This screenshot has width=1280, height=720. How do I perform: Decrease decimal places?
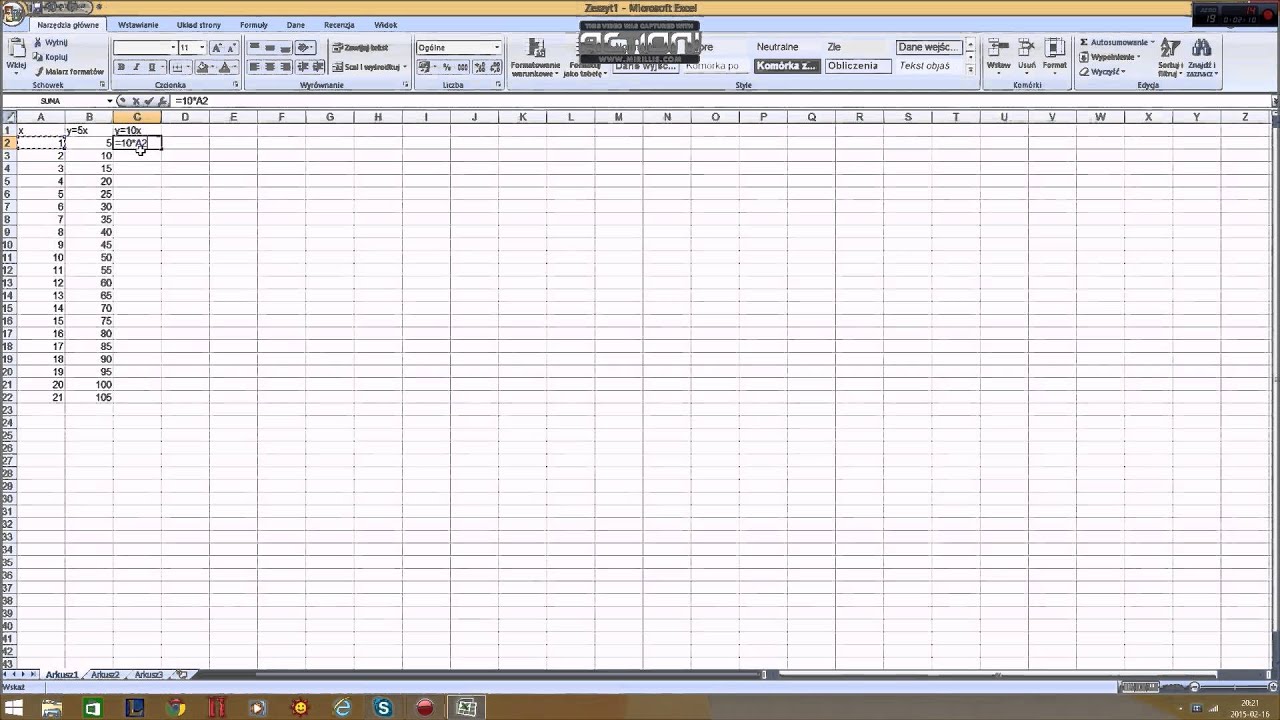(x=495, y=67)
